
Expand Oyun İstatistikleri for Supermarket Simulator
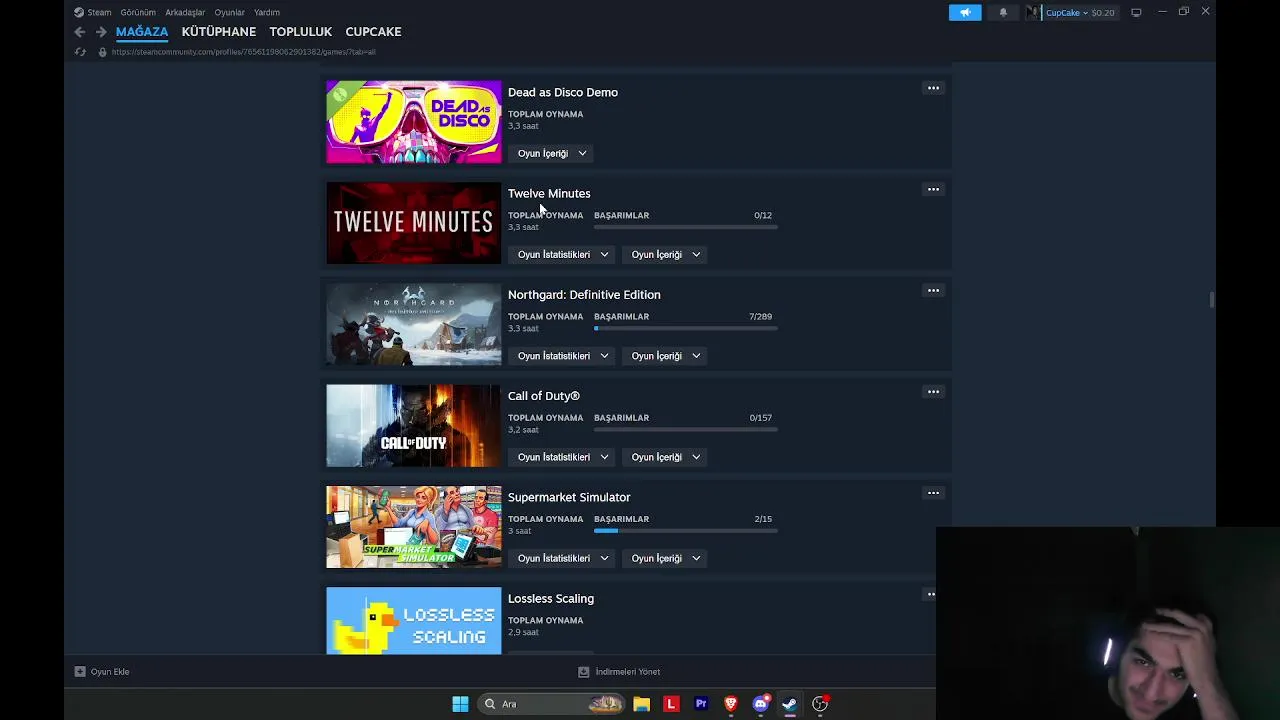[563, 558]
